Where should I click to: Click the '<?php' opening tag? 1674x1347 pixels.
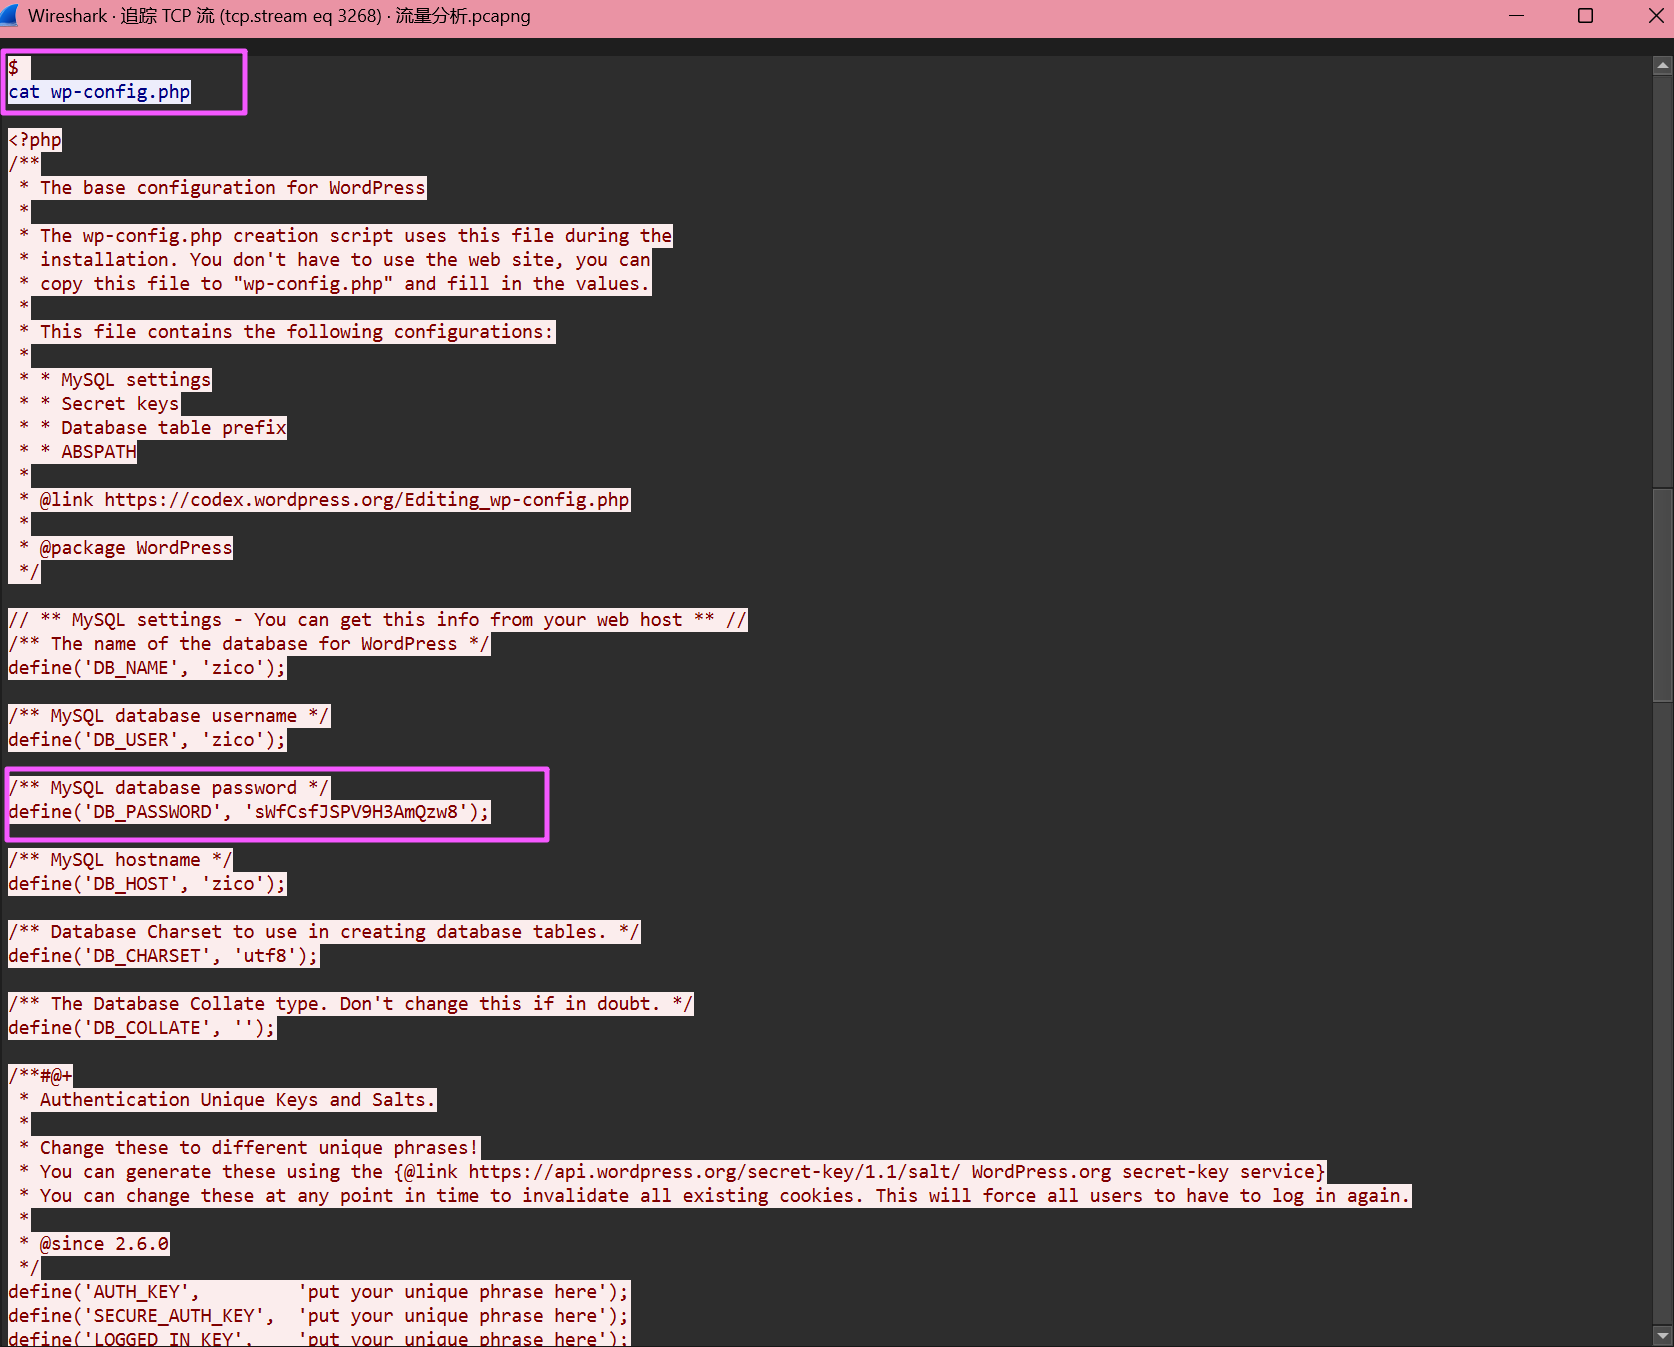(x=35, y=140)
